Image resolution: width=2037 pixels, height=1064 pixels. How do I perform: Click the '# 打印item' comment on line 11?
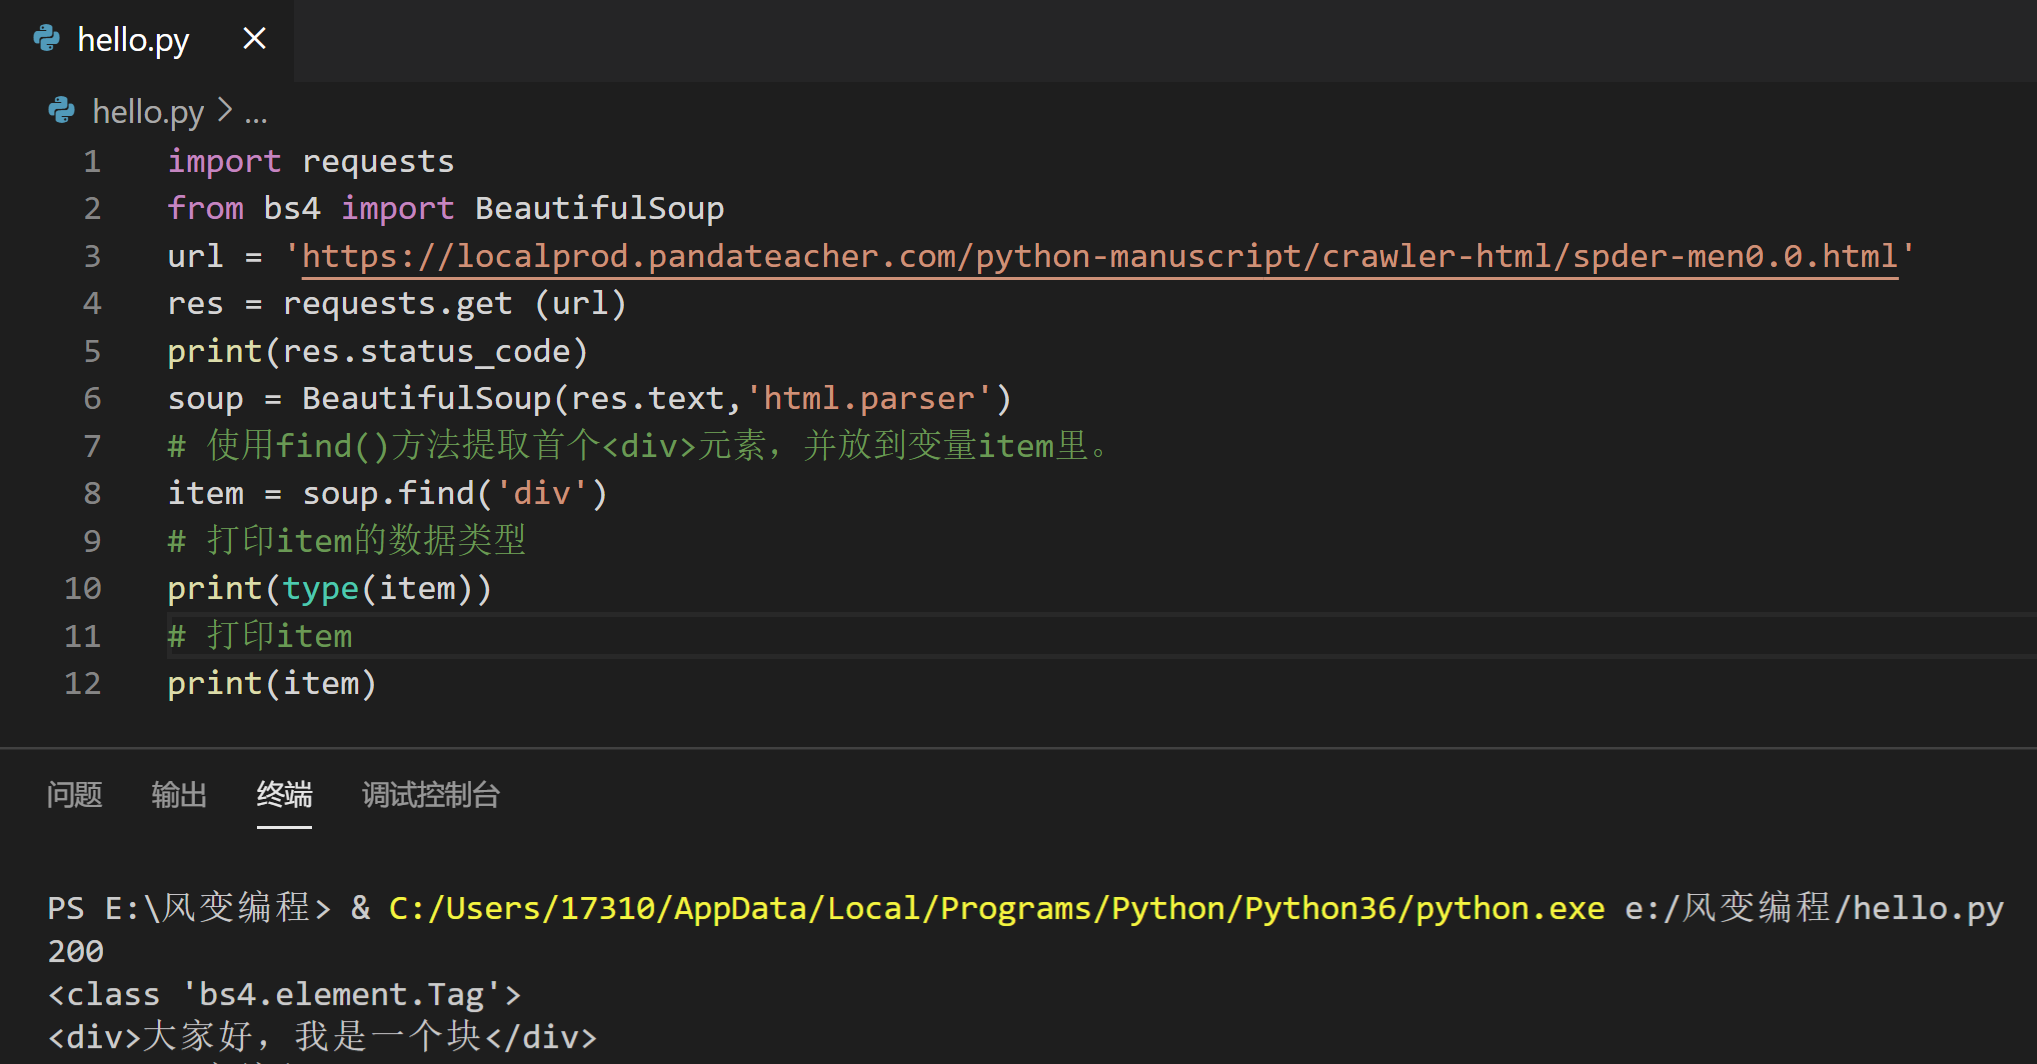[x=260, y=635]
